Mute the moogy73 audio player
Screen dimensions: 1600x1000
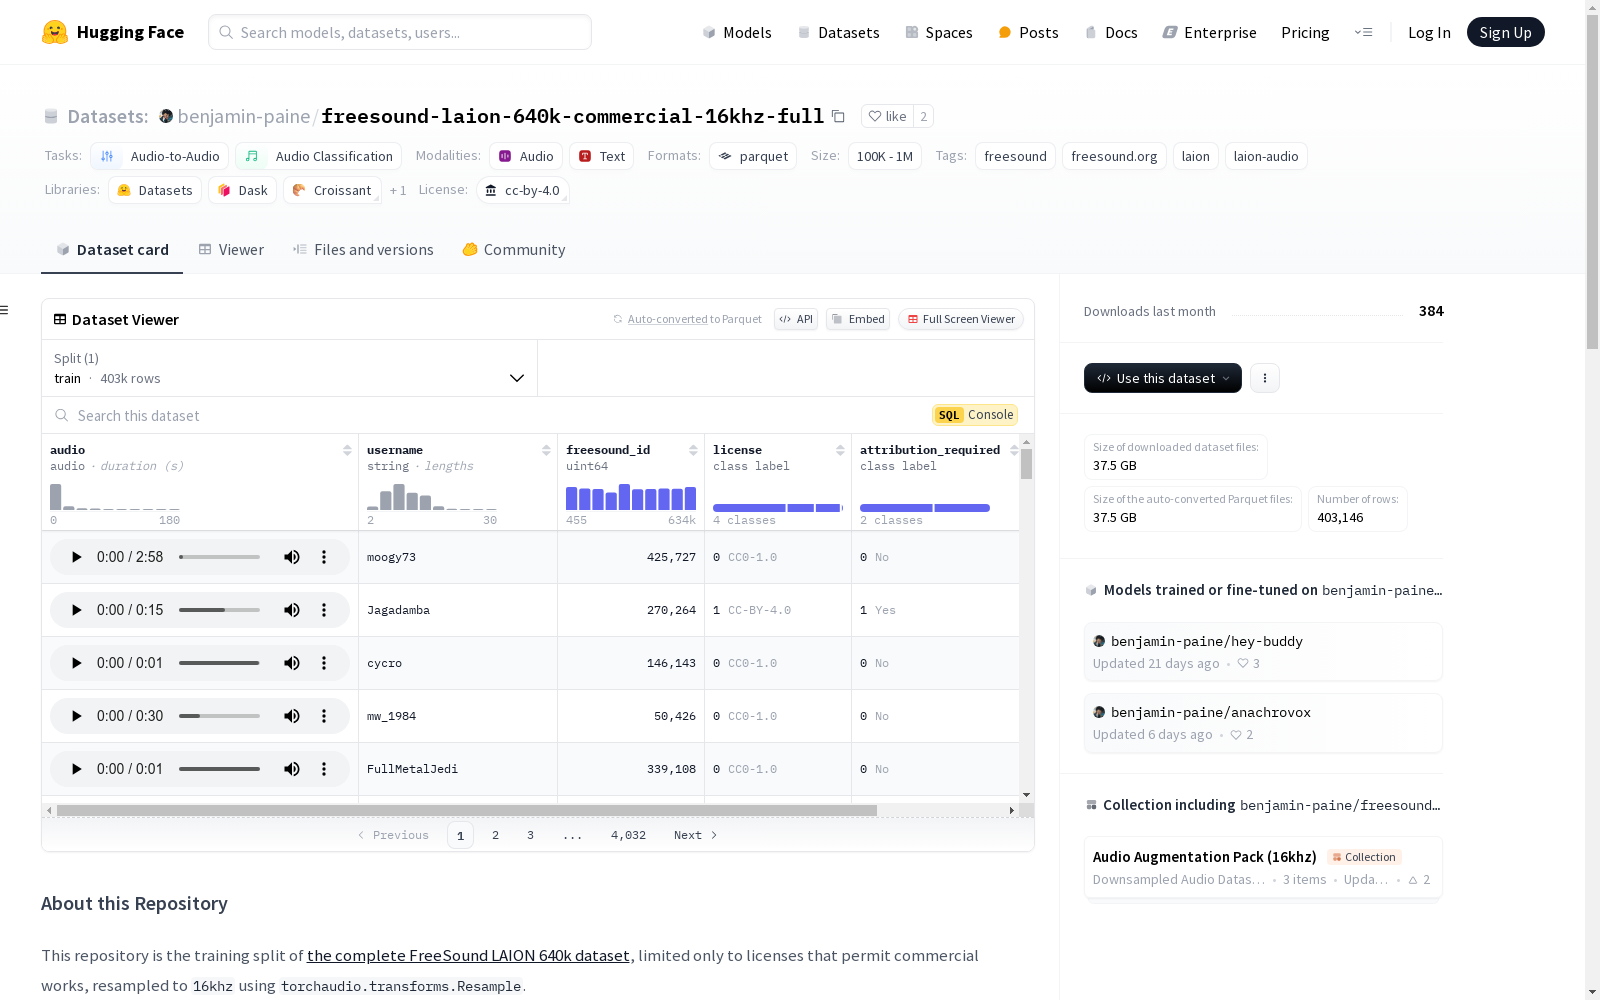tap(292, 557)
